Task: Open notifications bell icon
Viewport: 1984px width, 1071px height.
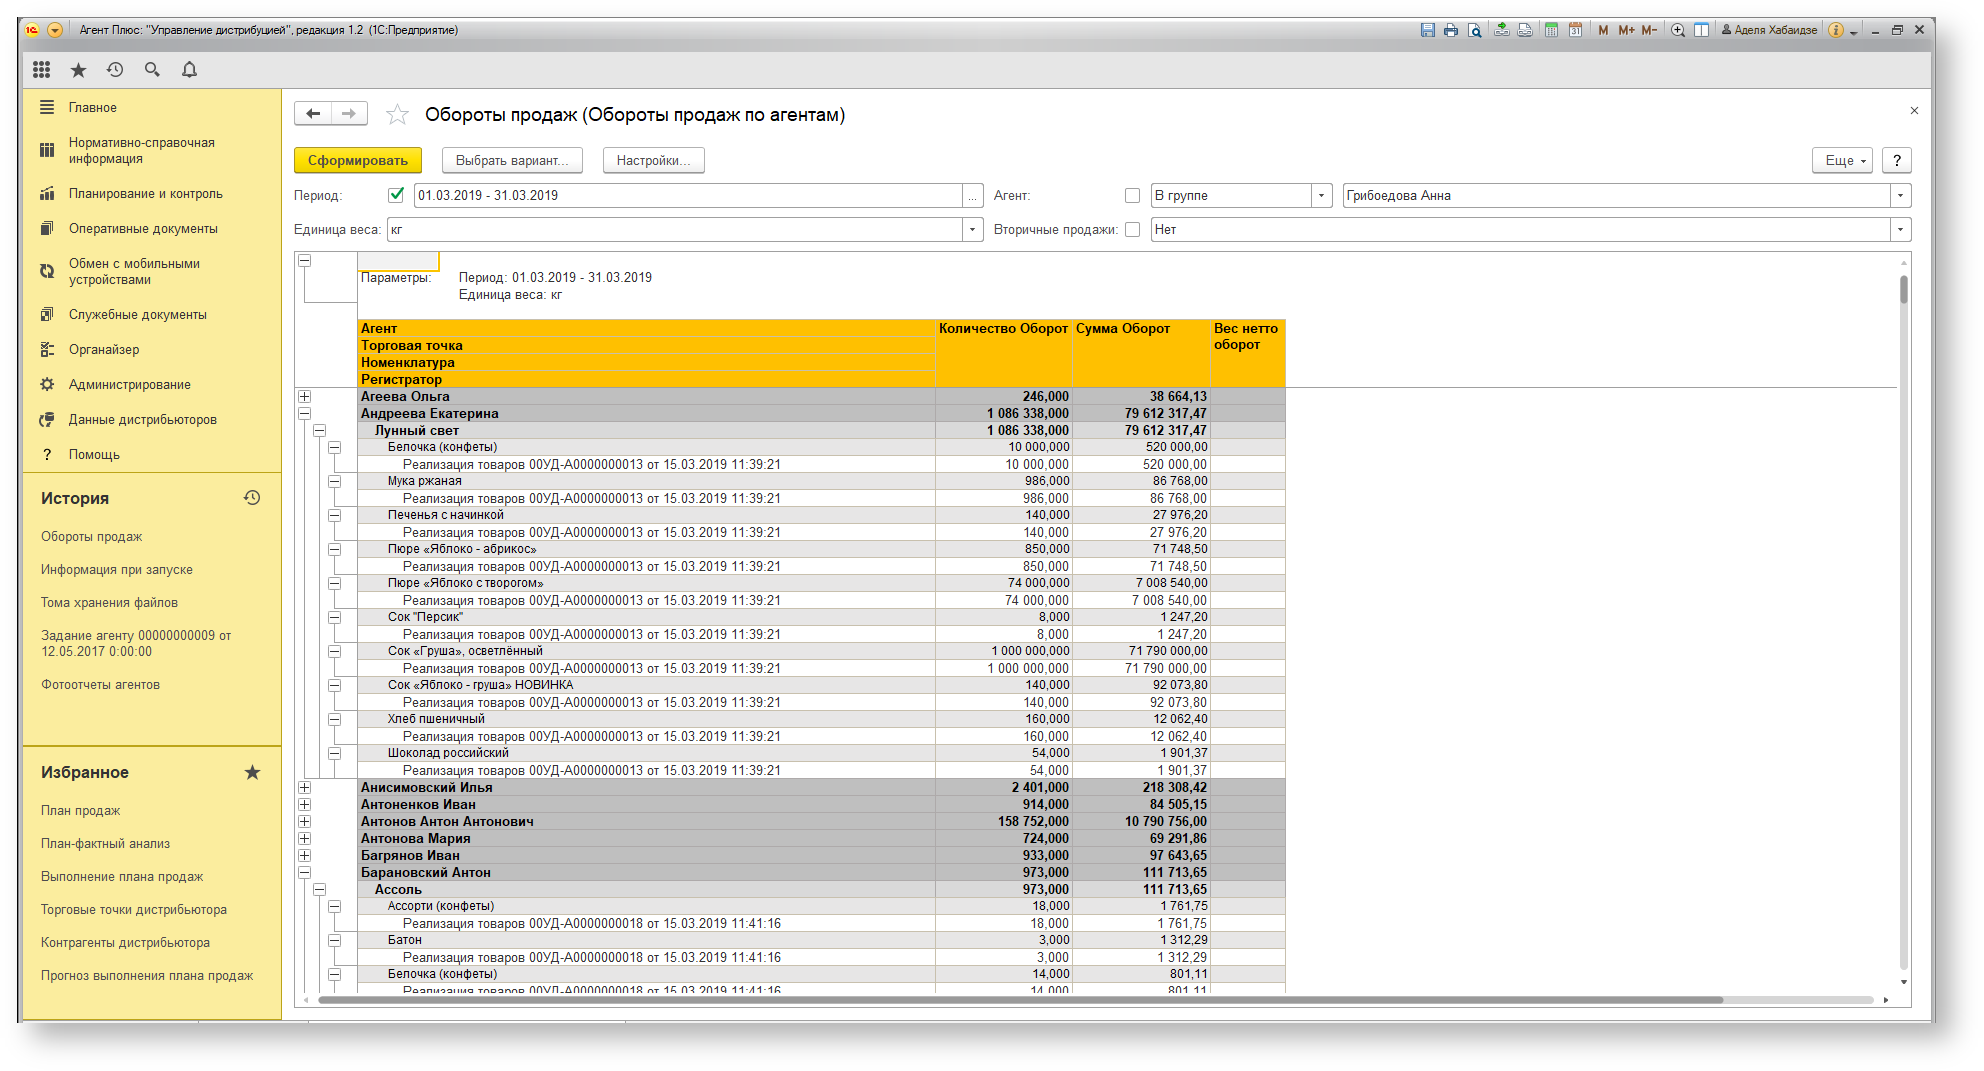Action: (189, 69)
